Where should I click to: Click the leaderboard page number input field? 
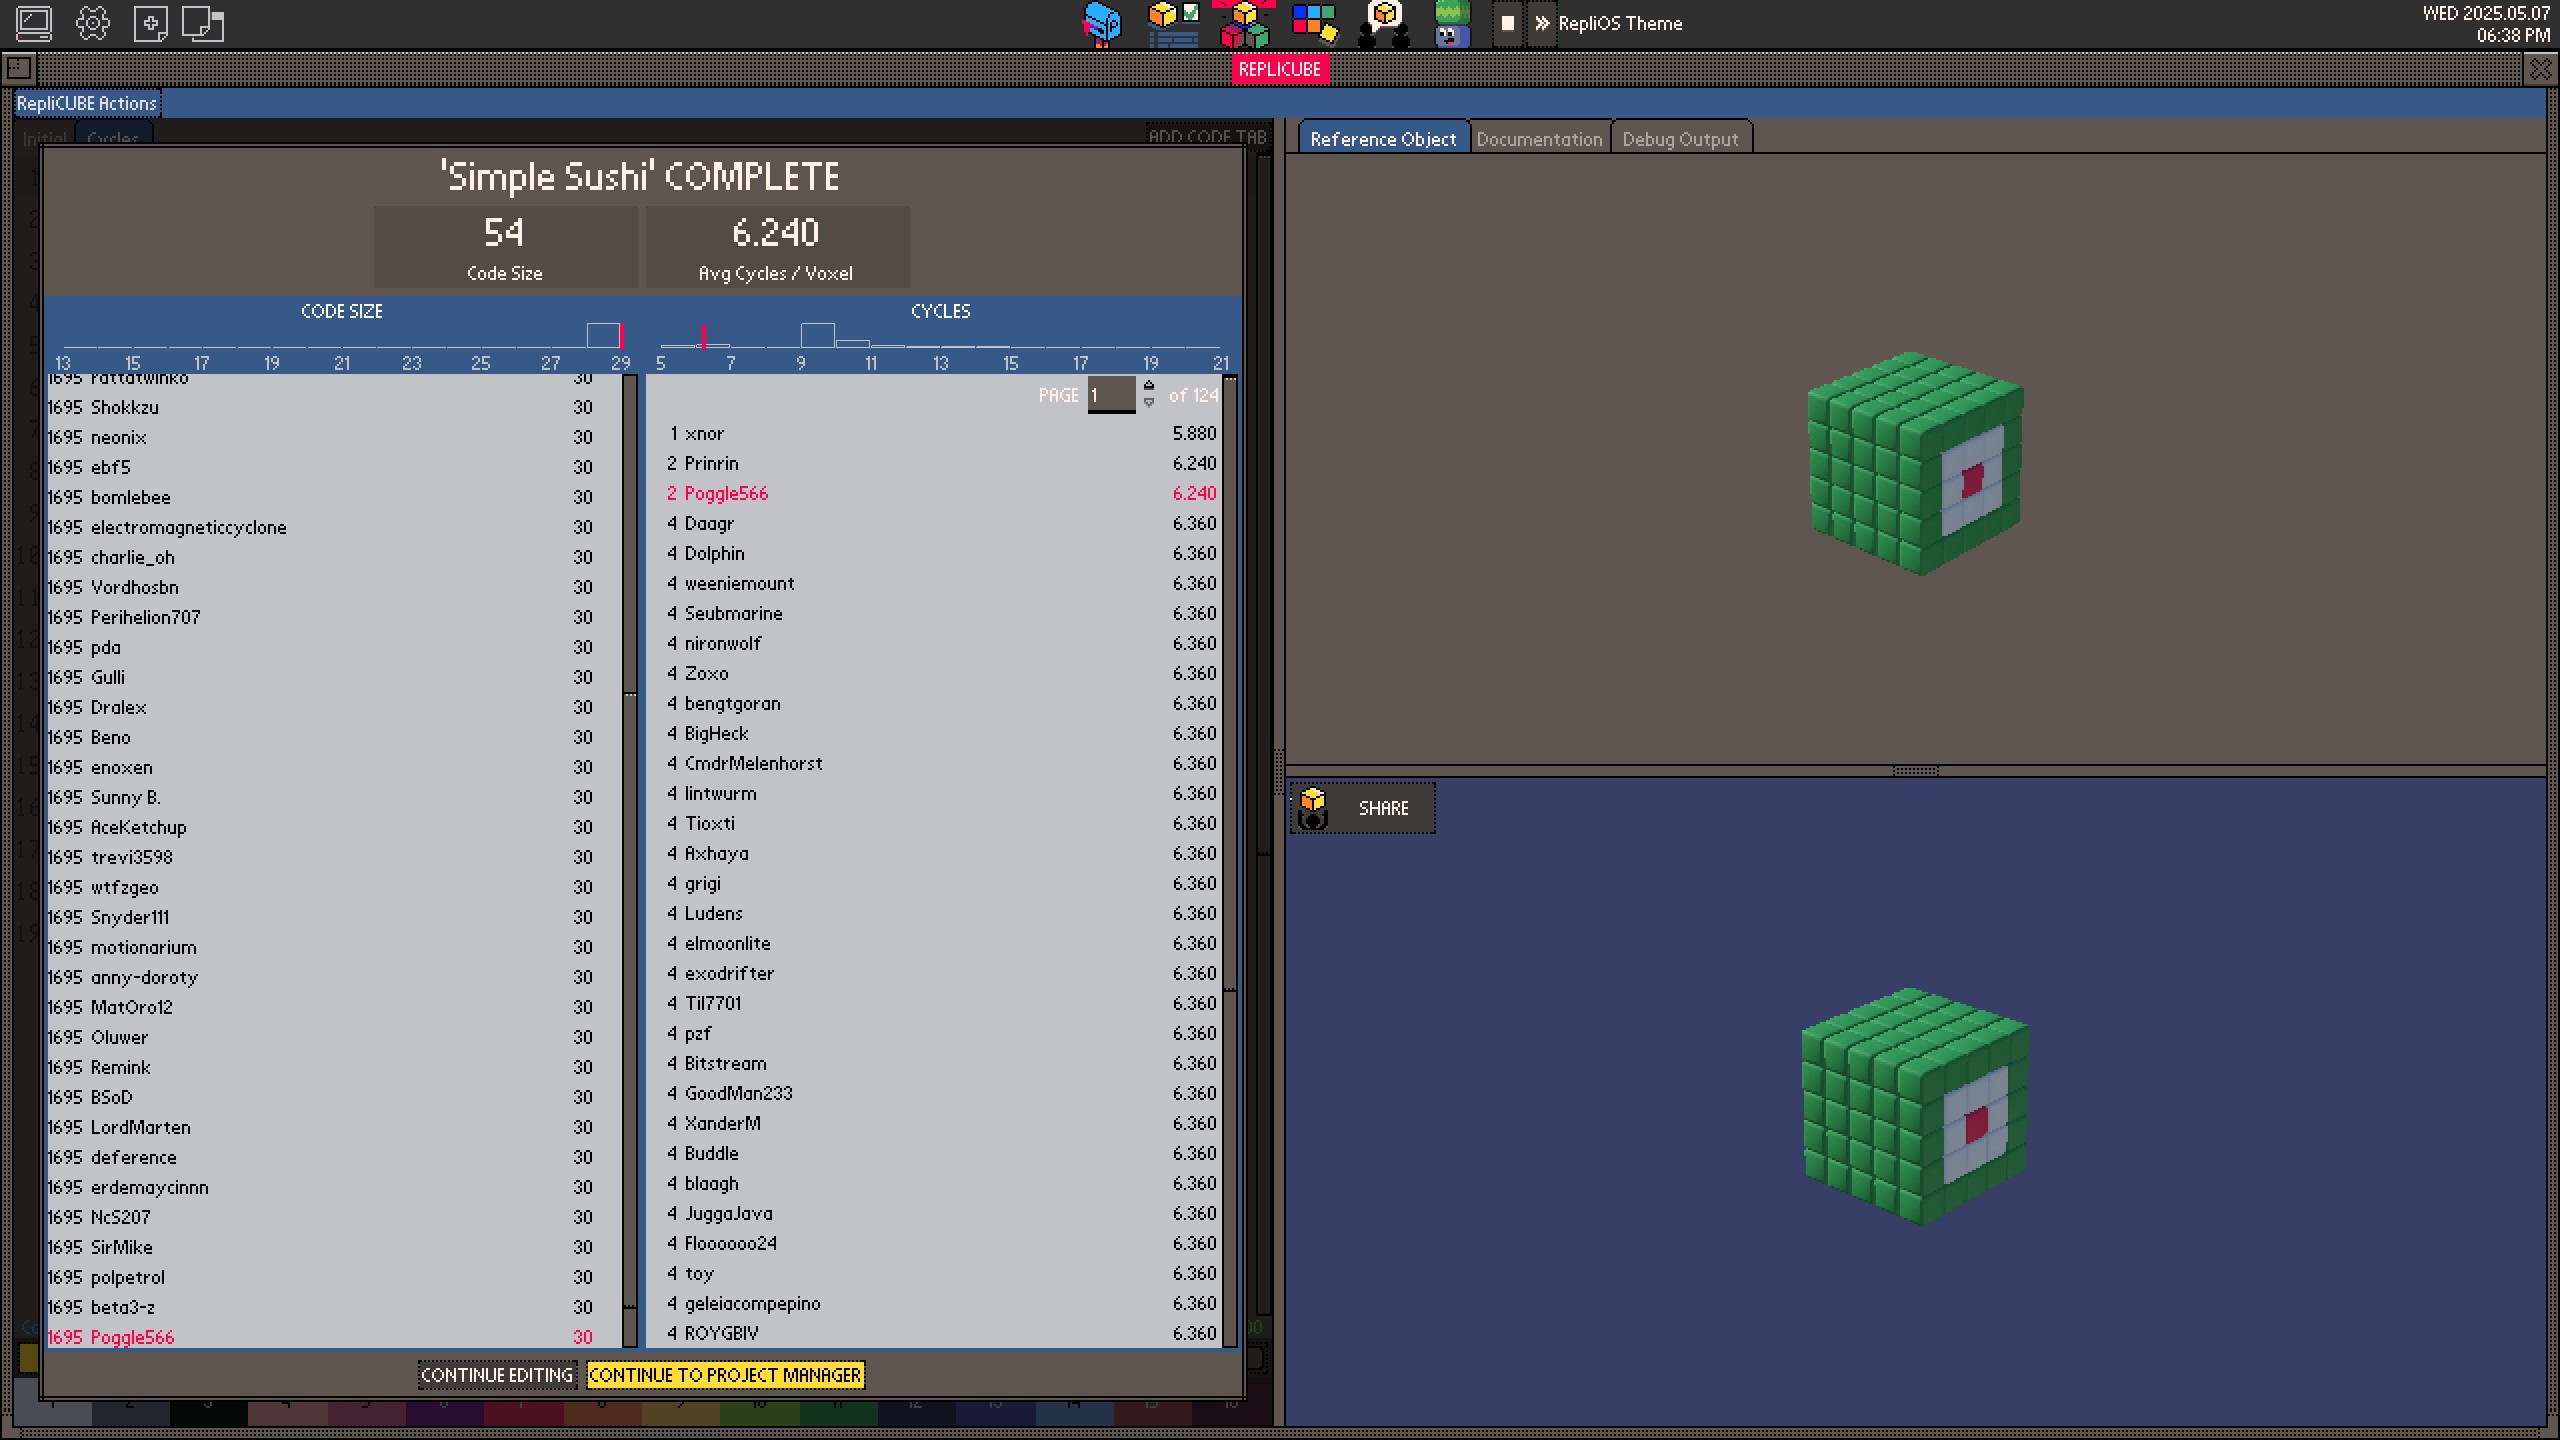pos(1111,395)
